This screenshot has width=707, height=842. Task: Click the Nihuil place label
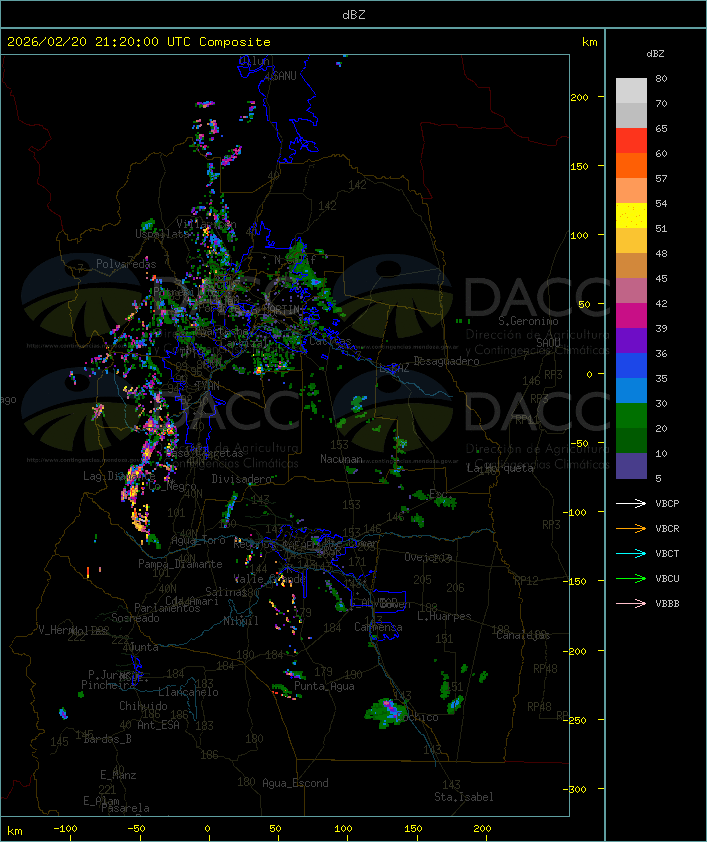click(241, 621)
